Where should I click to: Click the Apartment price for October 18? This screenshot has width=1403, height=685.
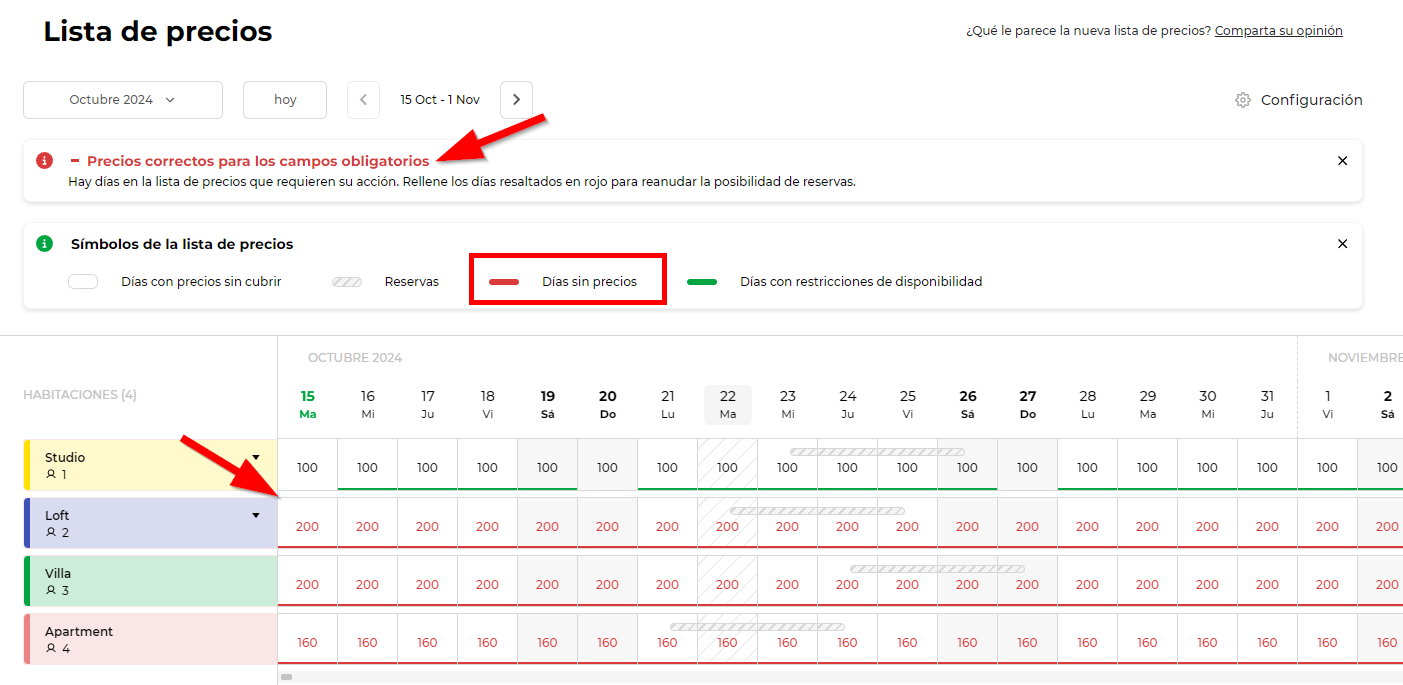487,642
